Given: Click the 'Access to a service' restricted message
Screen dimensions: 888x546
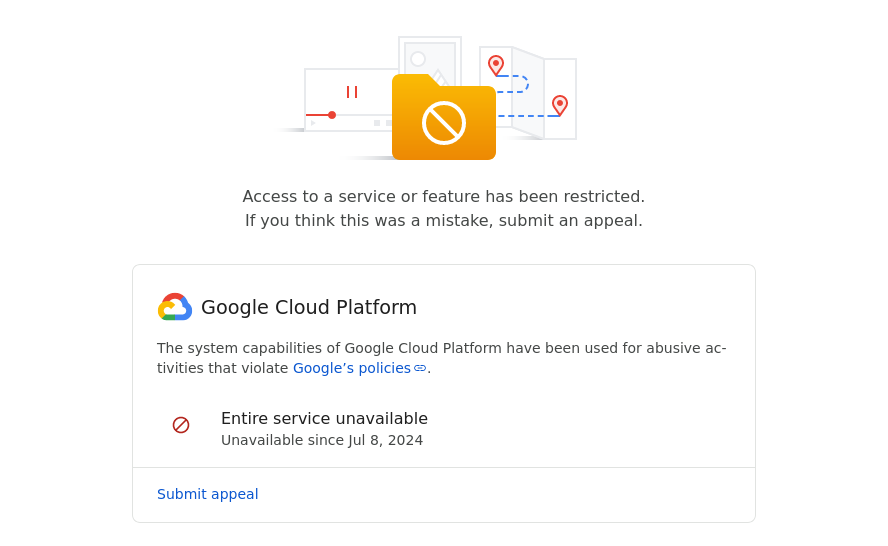Looking at the screenshot, I should [444, 196].
